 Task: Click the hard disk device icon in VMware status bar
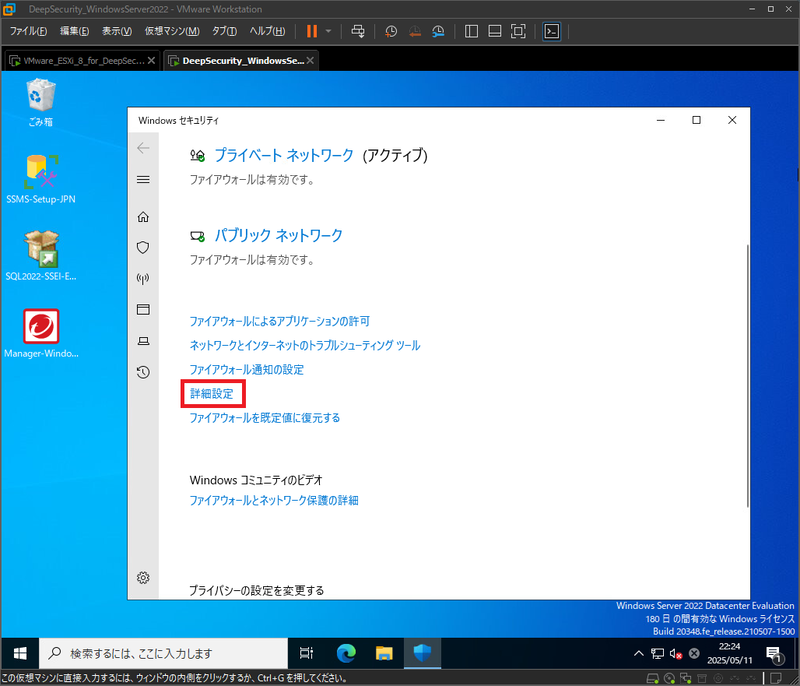pyautogui.click(x=653, y=678)
